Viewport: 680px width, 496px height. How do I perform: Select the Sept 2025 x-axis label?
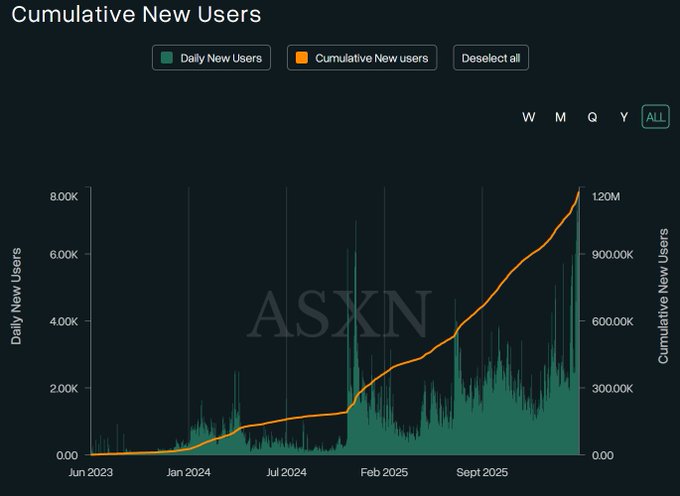pos(482,472)
